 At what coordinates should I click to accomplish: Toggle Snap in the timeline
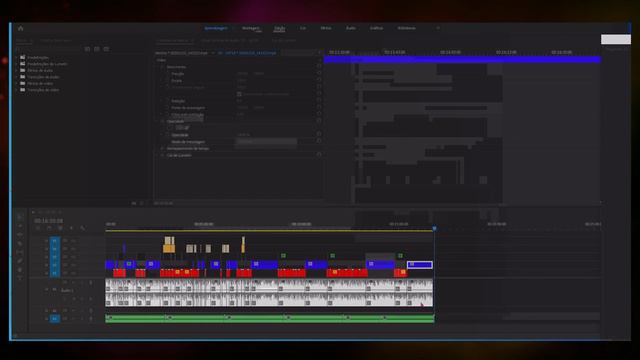tap(49, 228)
